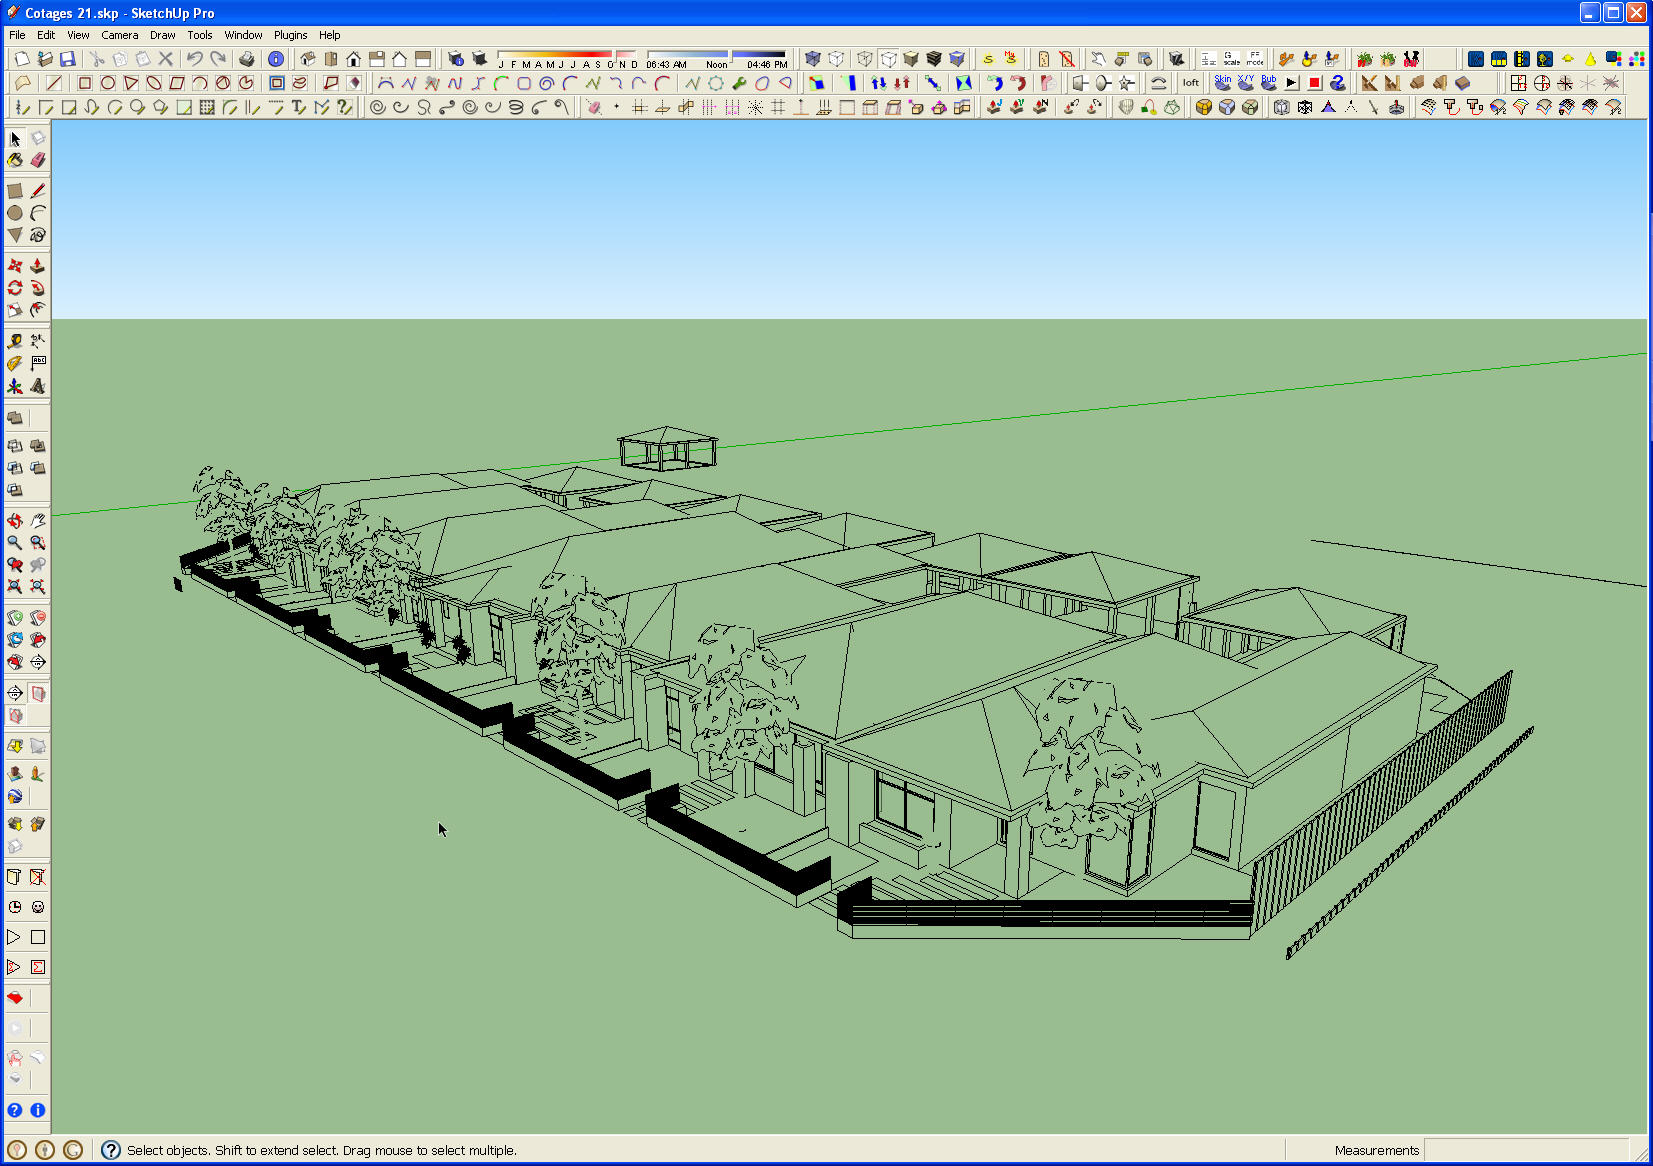Open the File menu
Image resolution: width=1653 pixels, height=1166 pixels.
17,35
